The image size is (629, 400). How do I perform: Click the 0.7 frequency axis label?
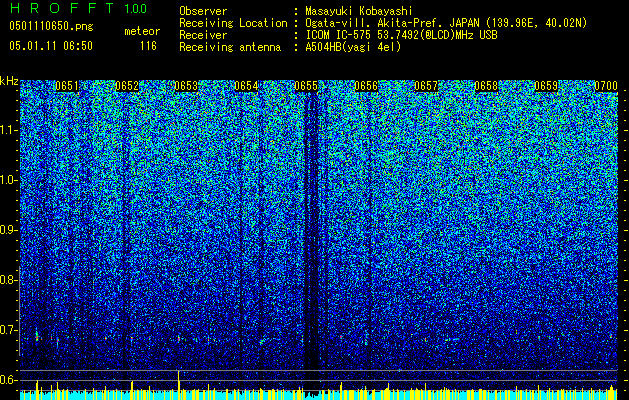[x=9, y=330]
